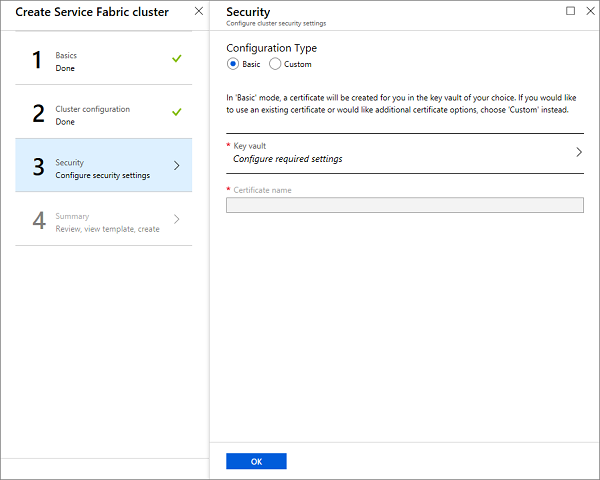
Task: Click the Certificate name input field
Action: pos(404,205)
